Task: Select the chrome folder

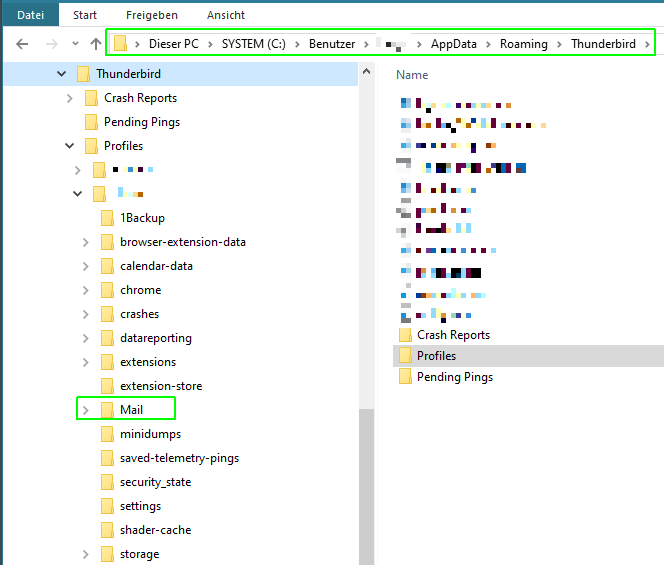Action: 141,290
